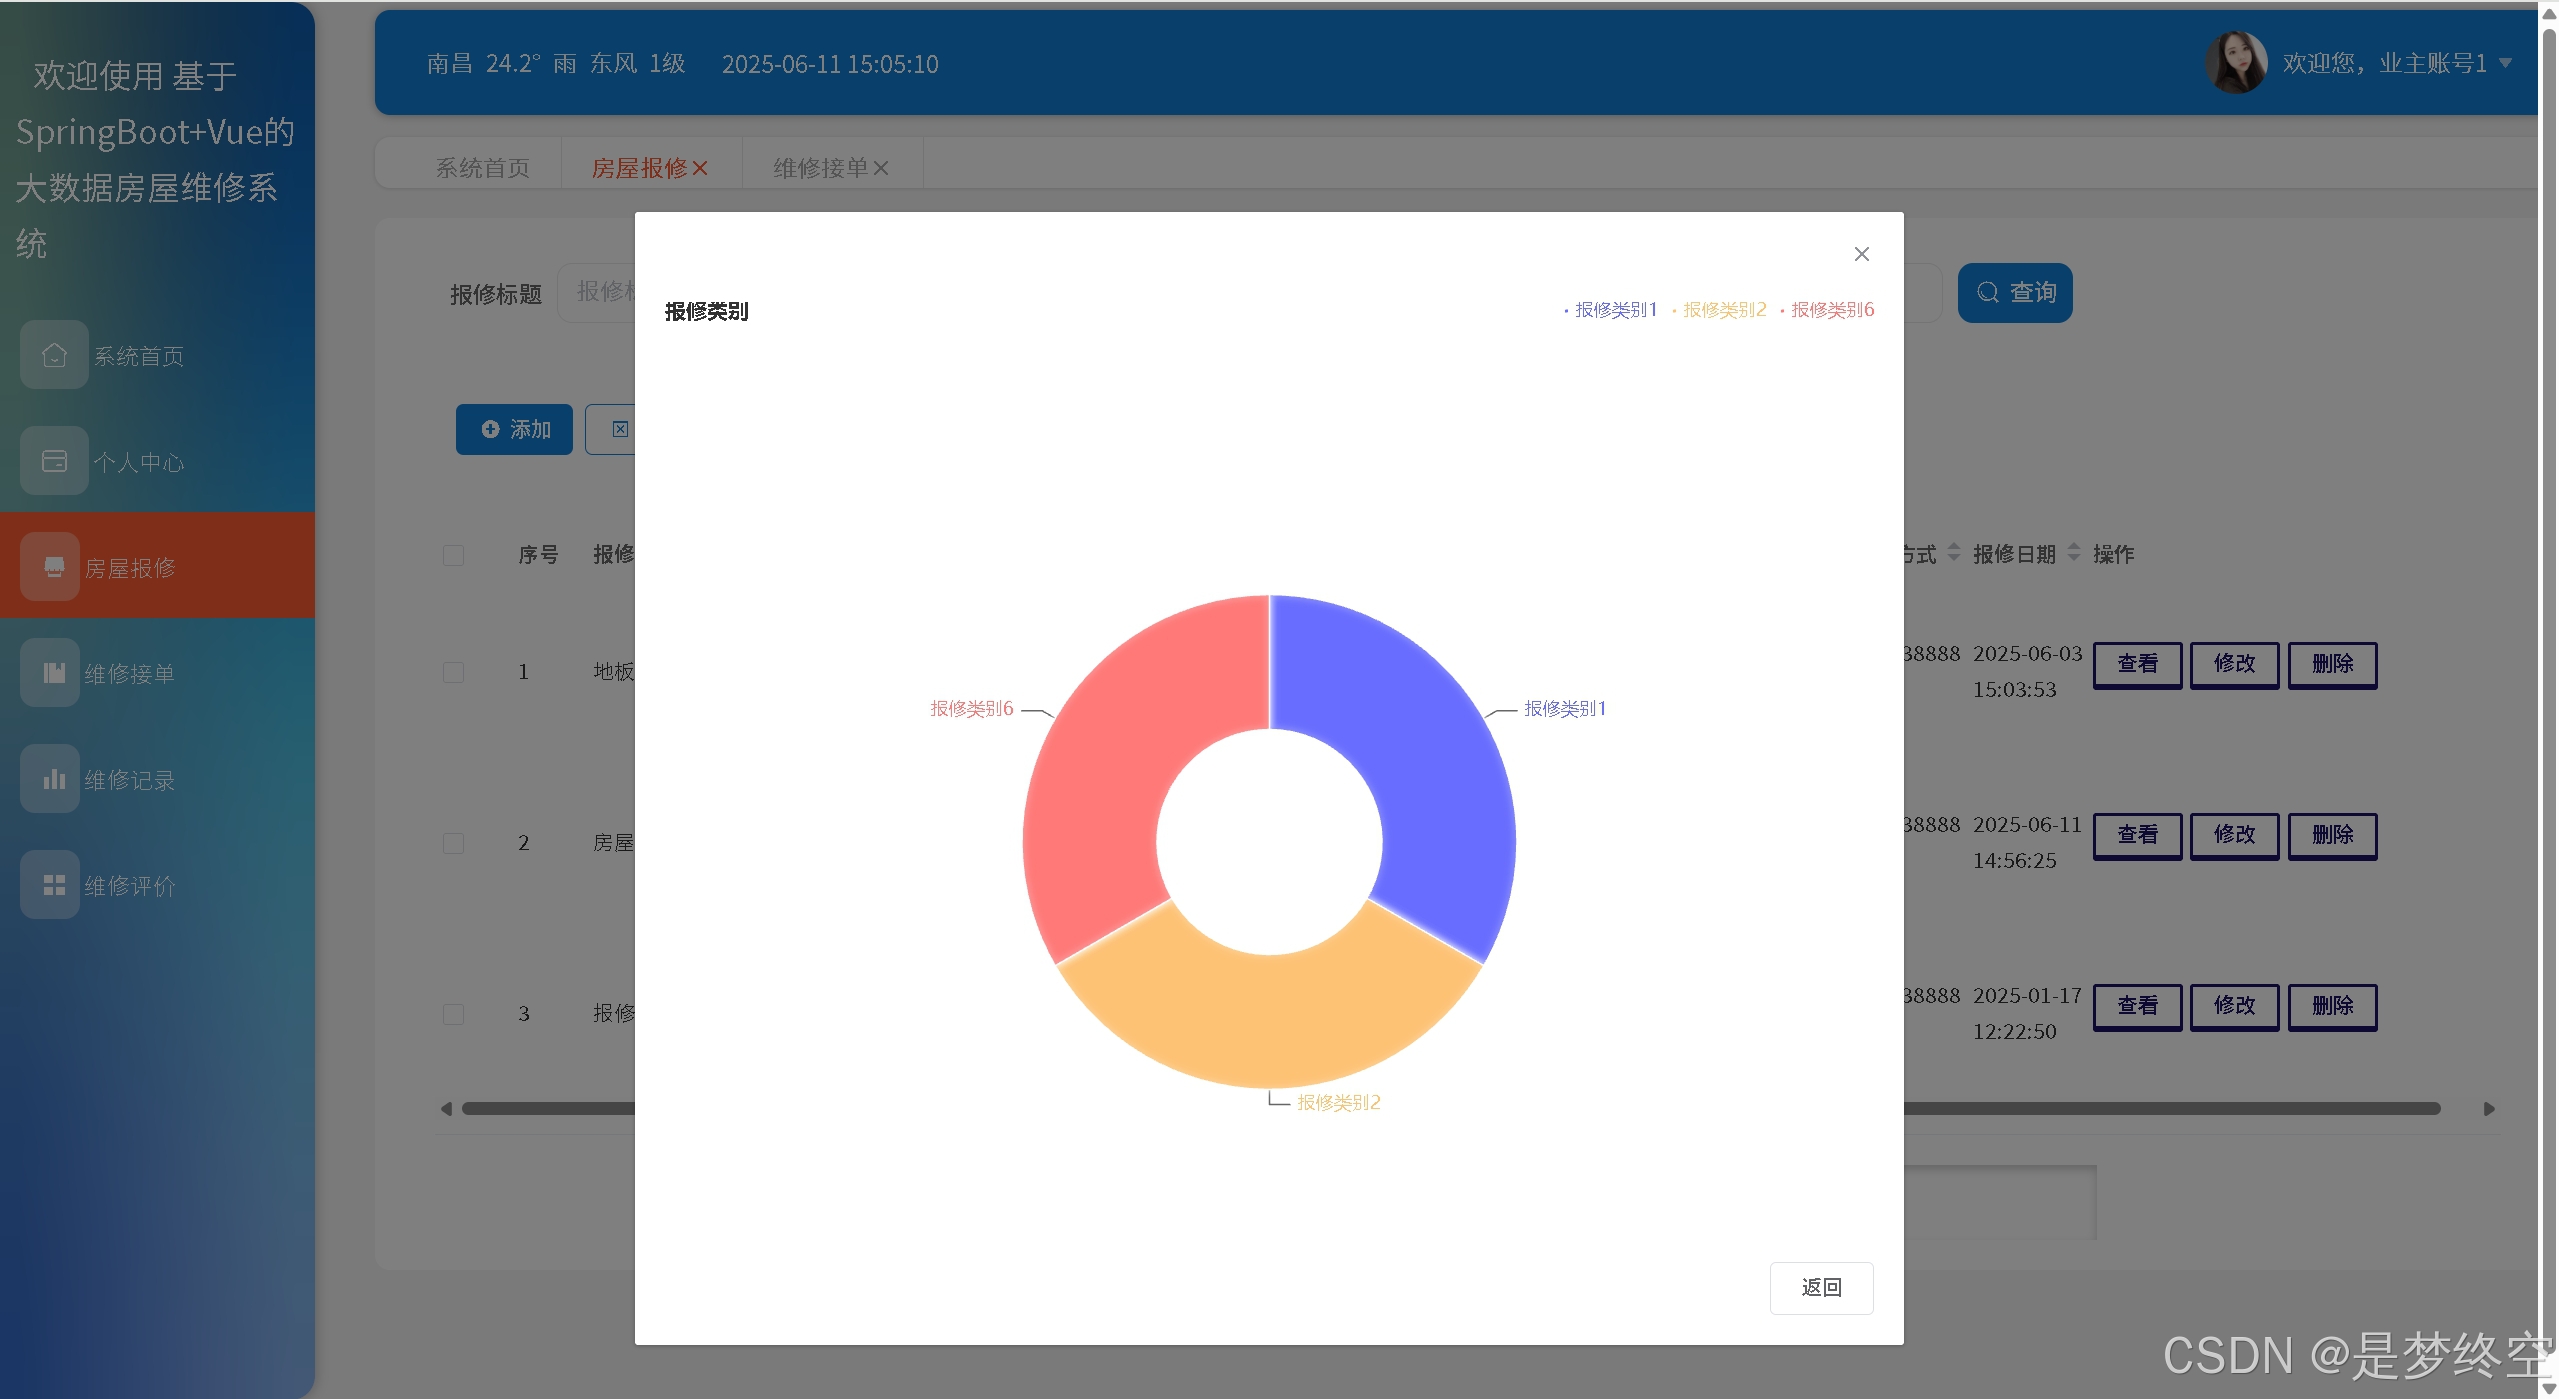Image resolution: width=2559 pixels, height=1399 pixels.
Task: Click the 系统首页 home icon in sidebar
Action: [x=54, y=355]
